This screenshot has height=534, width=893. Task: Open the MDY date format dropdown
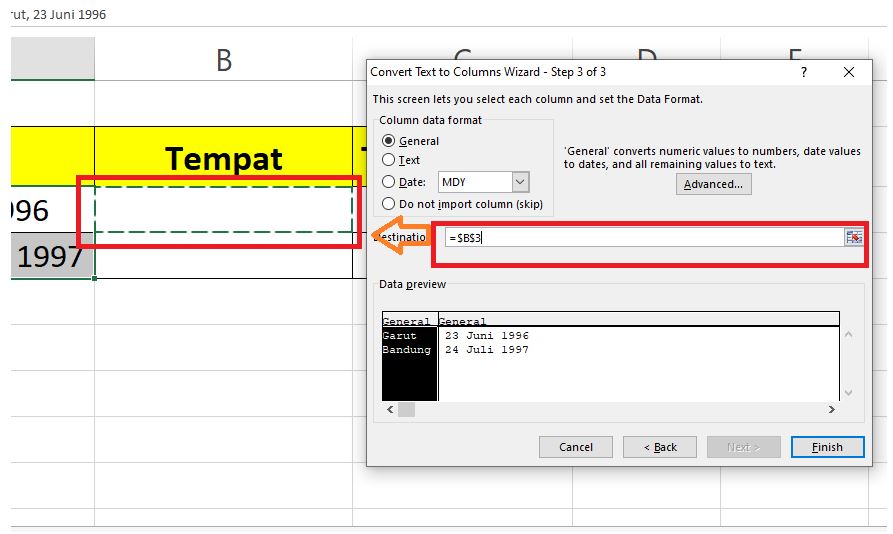[520, 182]
